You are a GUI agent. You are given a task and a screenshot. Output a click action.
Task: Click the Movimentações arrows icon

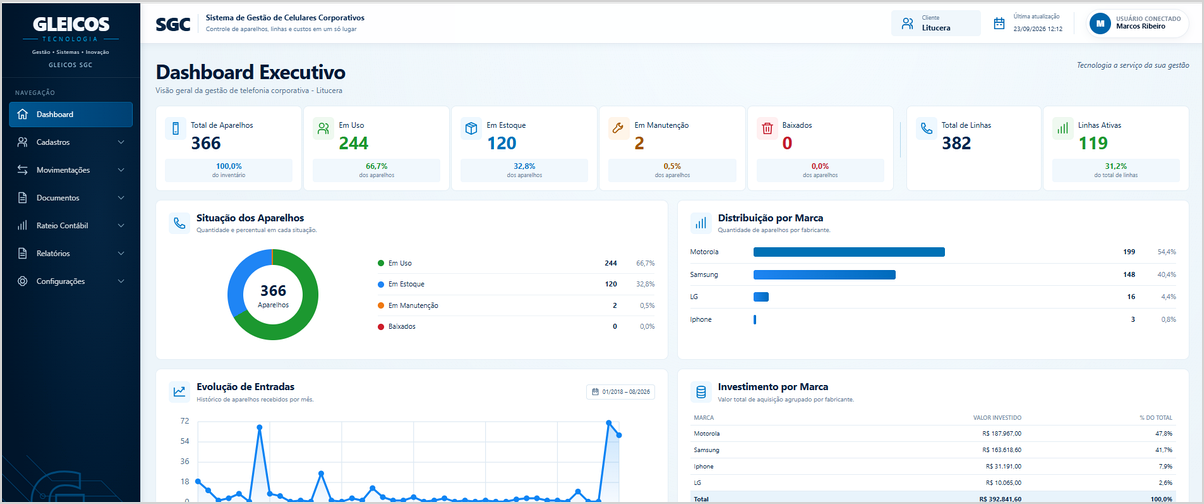point(23,170)
